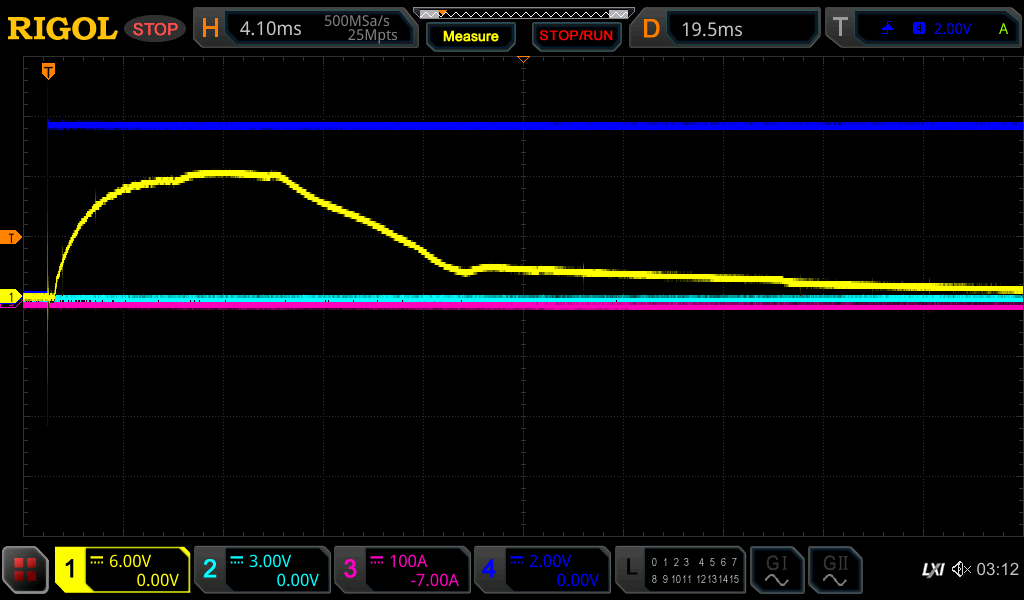Viewport: 1024px width, 600px height.
Task: Open trigger T settings panel
Action: coord(922,29)
